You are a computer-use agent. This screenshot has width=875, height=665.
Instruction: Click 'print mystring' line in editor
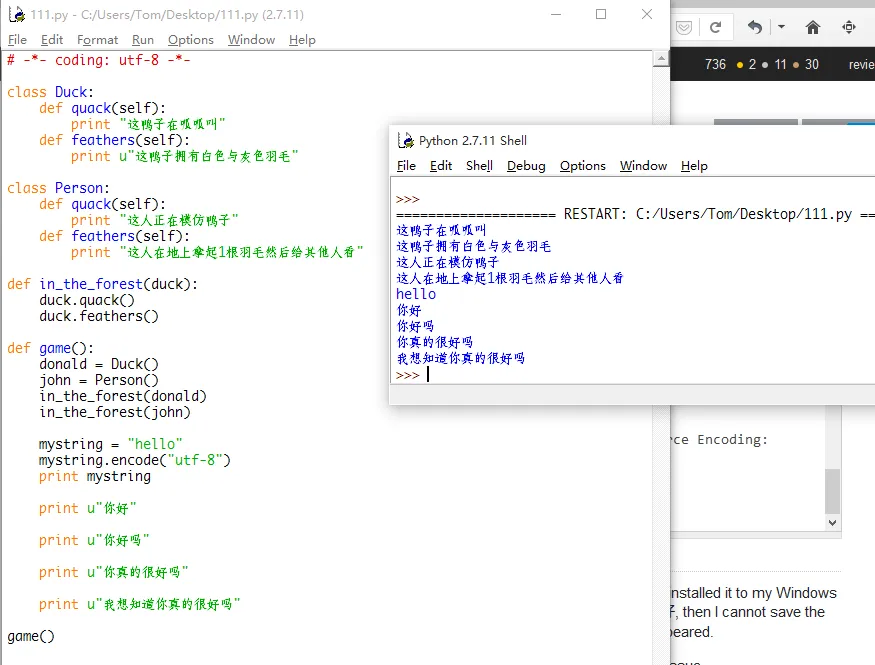click(95, 476)
